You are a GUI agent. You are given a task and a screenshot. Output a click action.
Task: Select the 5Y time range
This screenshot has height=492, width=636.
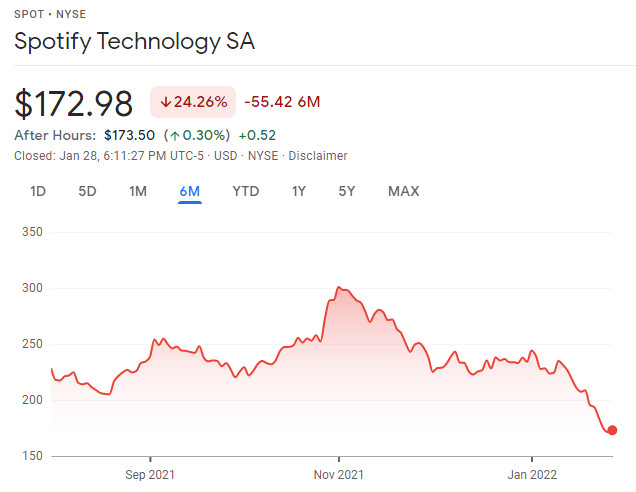(346, 191)
